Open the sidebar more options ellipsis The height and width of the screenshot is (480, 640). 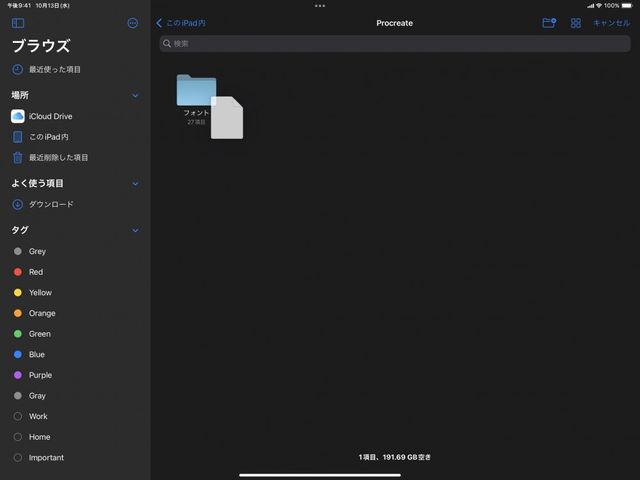point(133,23)
